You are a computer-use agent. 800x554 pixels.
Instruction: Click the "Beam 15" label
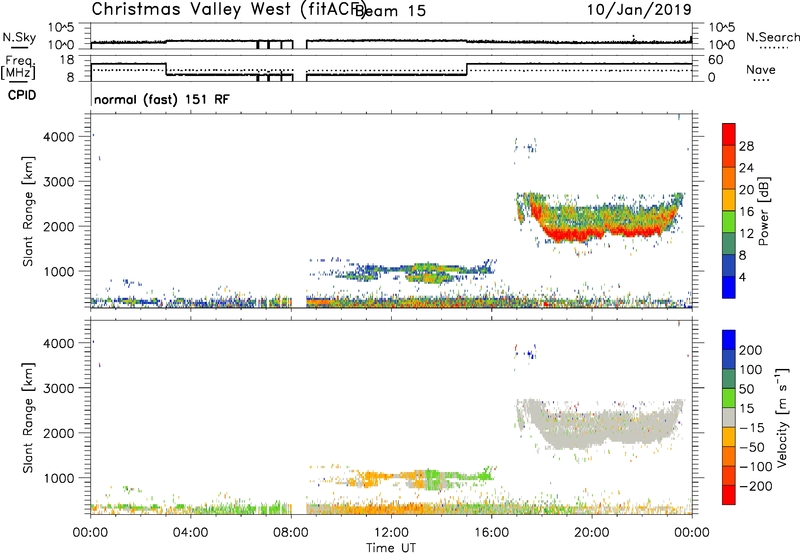tap(390, 11)
